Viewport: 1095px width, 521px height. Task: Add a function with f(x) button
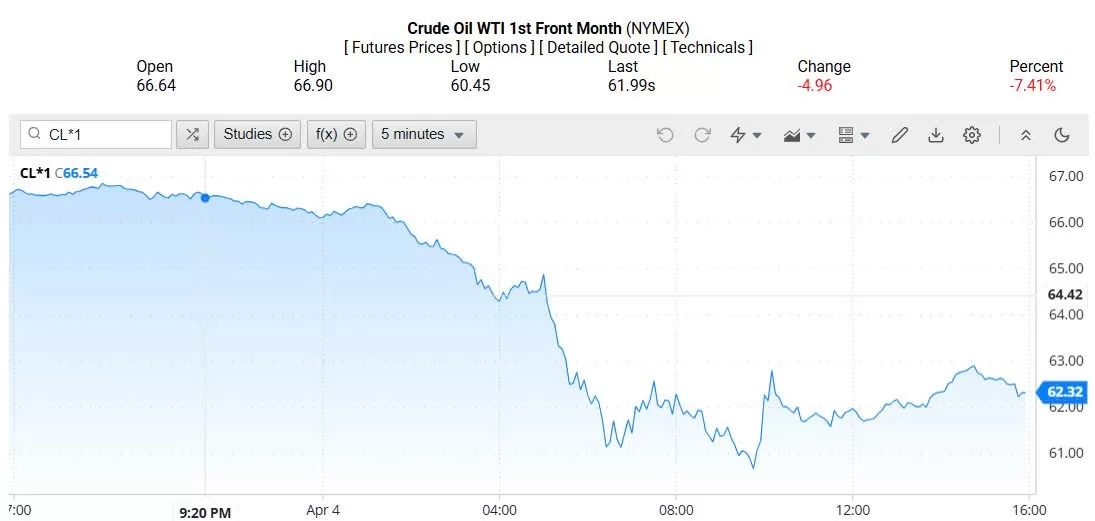click(x=336, y=134)
